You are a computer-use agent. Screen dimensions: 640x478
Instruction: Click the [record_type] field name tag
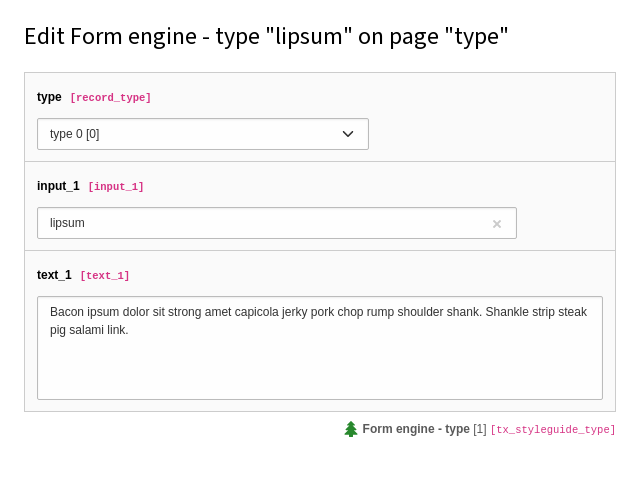[x=111, y=98]
